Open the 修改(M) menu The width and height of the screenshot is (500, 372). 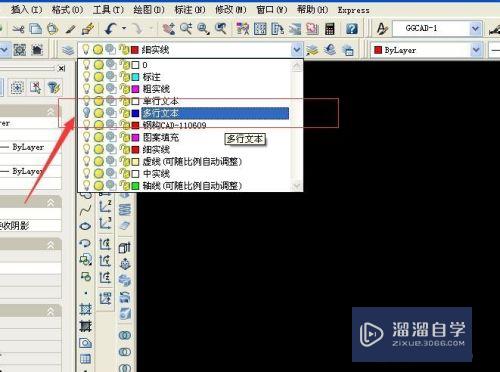pos(231,10)
